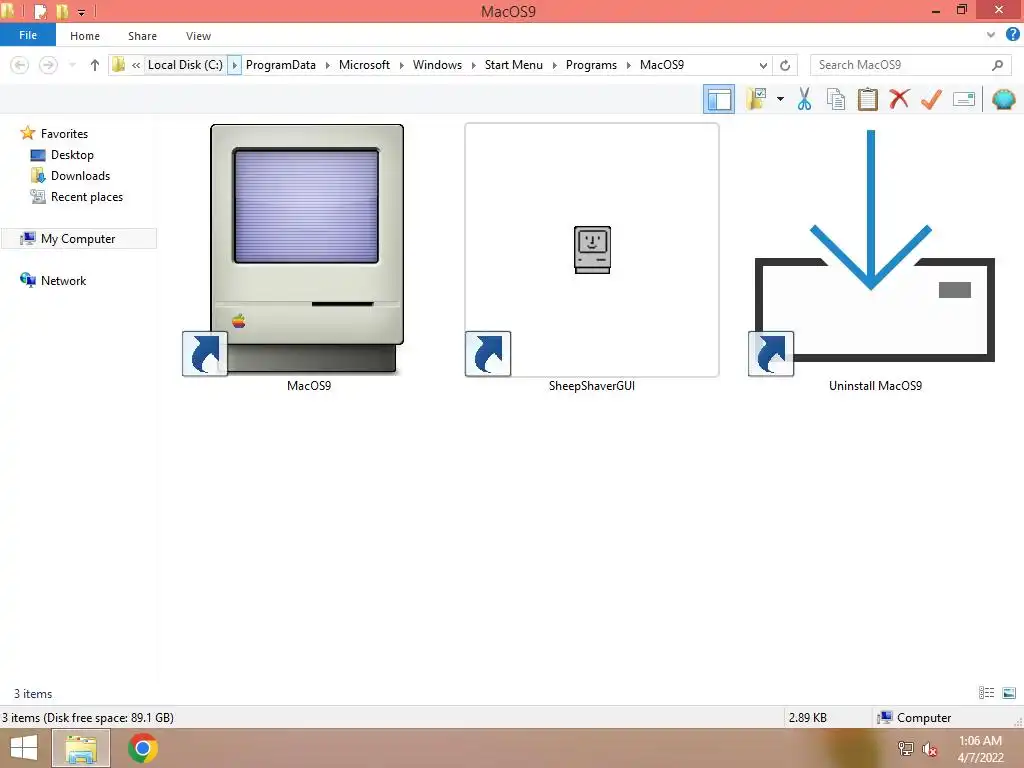Open the folder options dropdown arrow
1024x768 pixels.
[780, 99]
